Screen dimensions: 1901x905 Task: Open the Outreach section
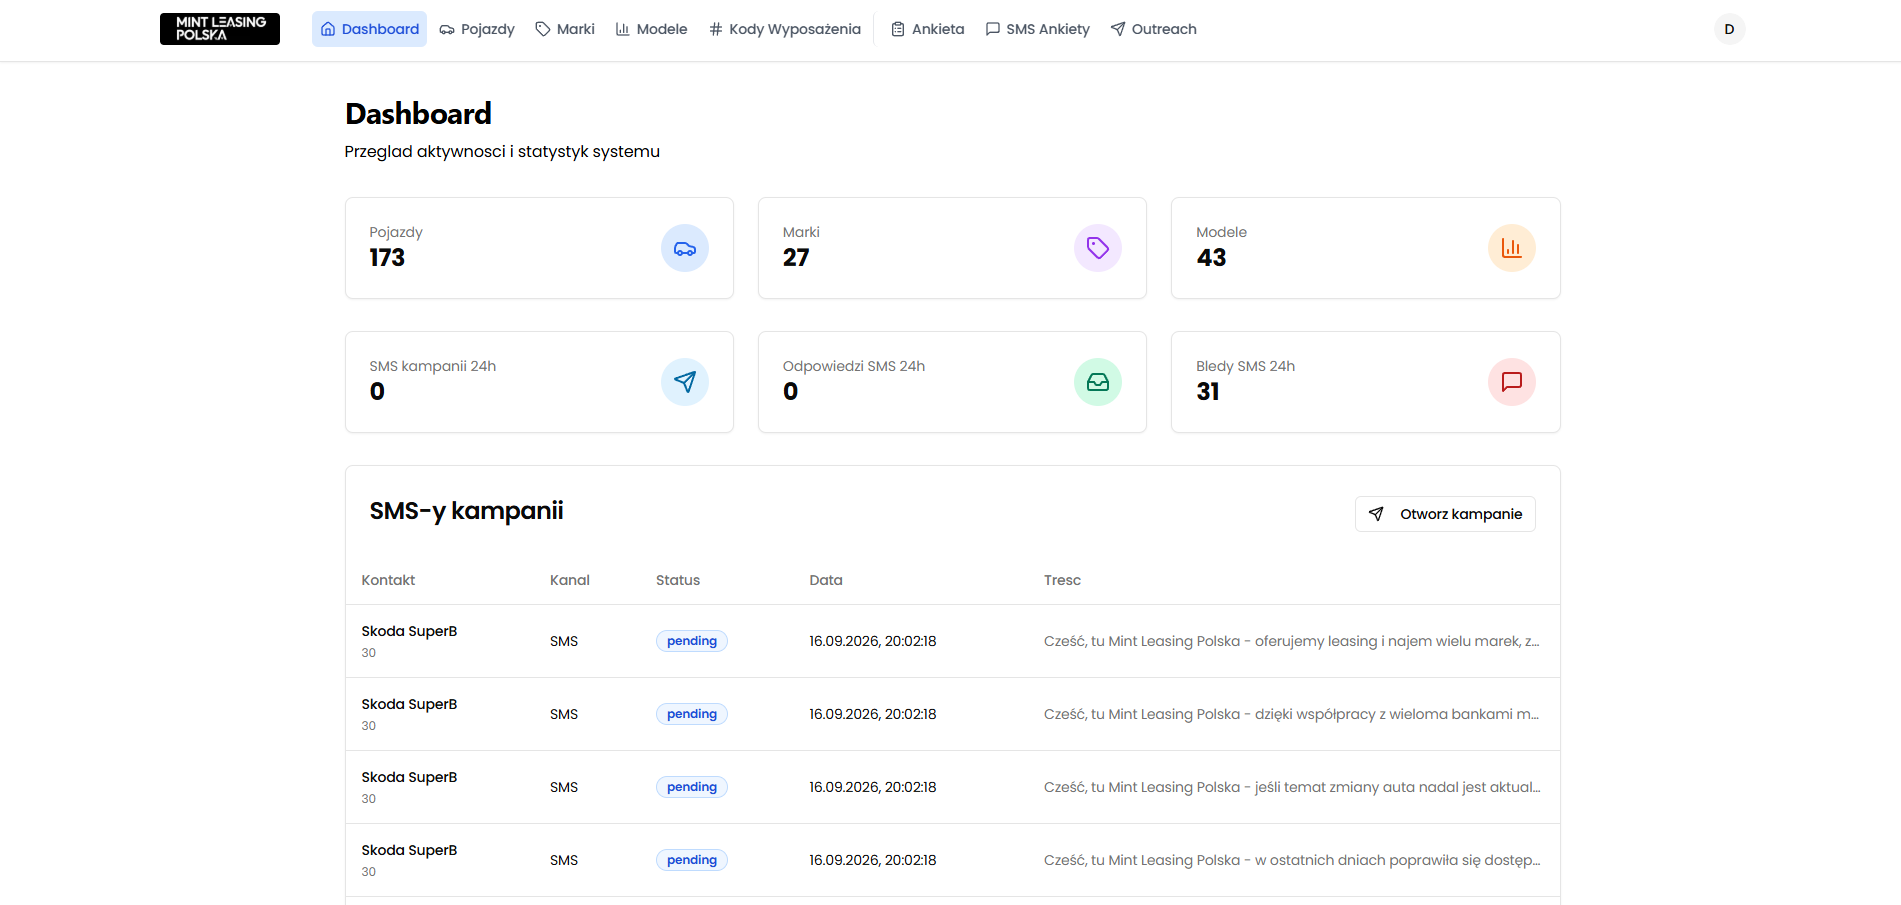click(1154, 29)
